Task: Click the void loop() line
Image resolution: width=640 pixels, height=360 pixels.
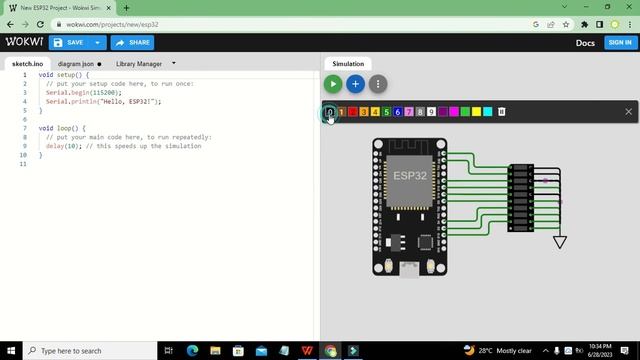Action: [x=62, y=128]
